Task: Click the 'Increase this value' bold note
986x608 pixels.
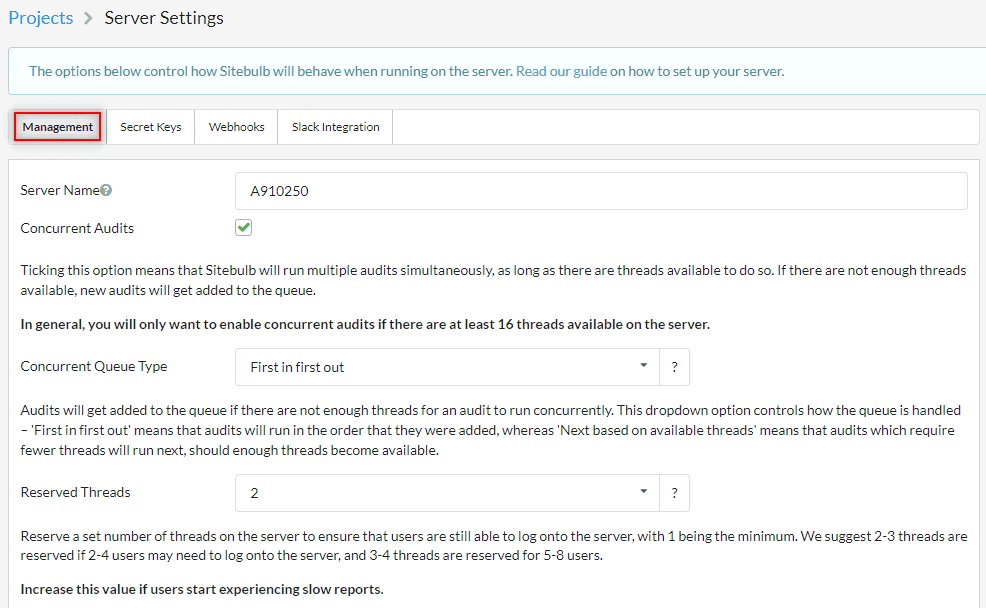Action: click(x=202, y=589)
